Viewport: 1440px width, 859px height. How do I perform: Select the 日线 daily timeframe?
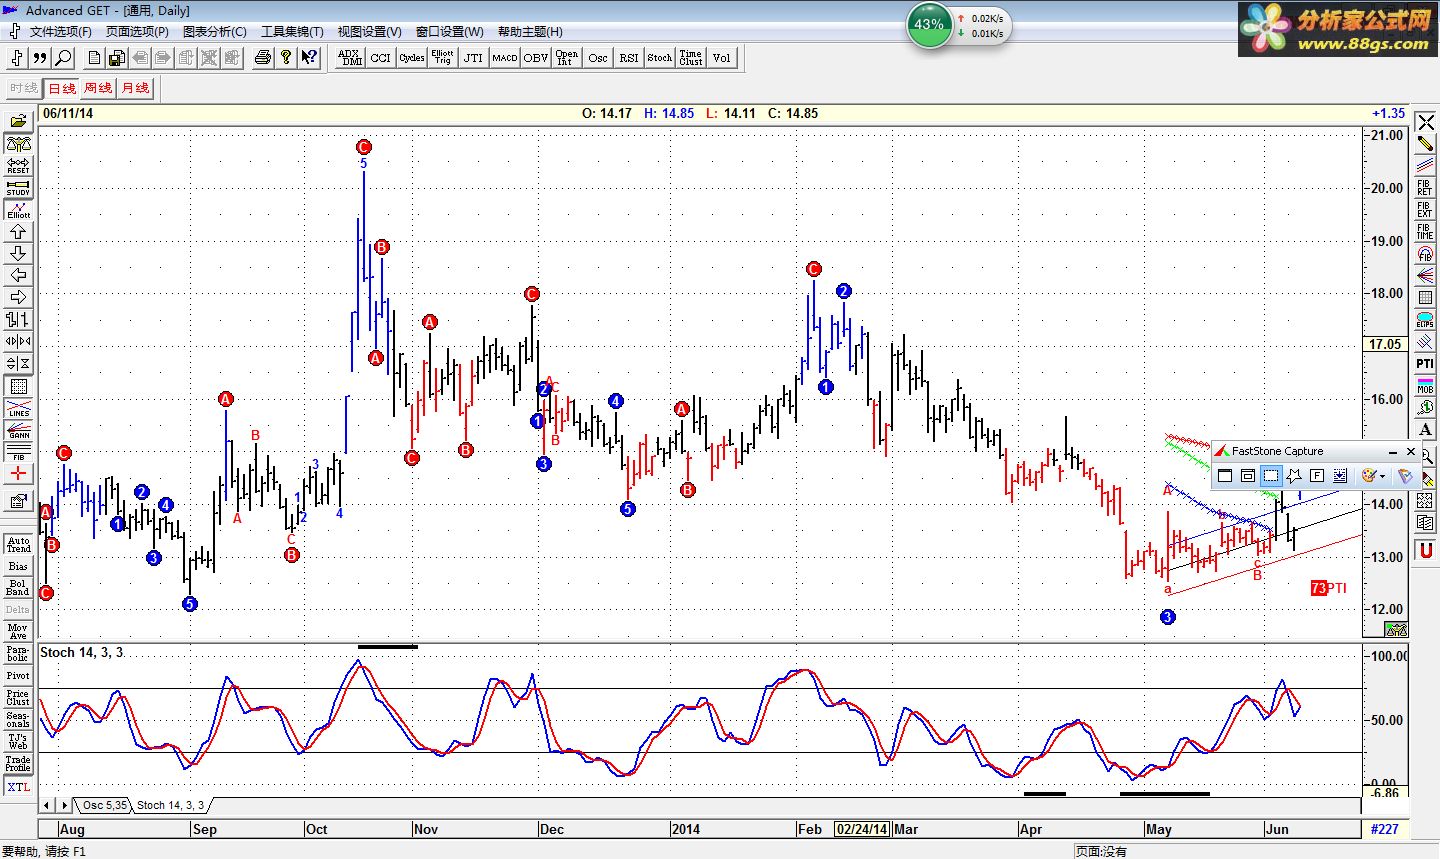pos(62,88)
